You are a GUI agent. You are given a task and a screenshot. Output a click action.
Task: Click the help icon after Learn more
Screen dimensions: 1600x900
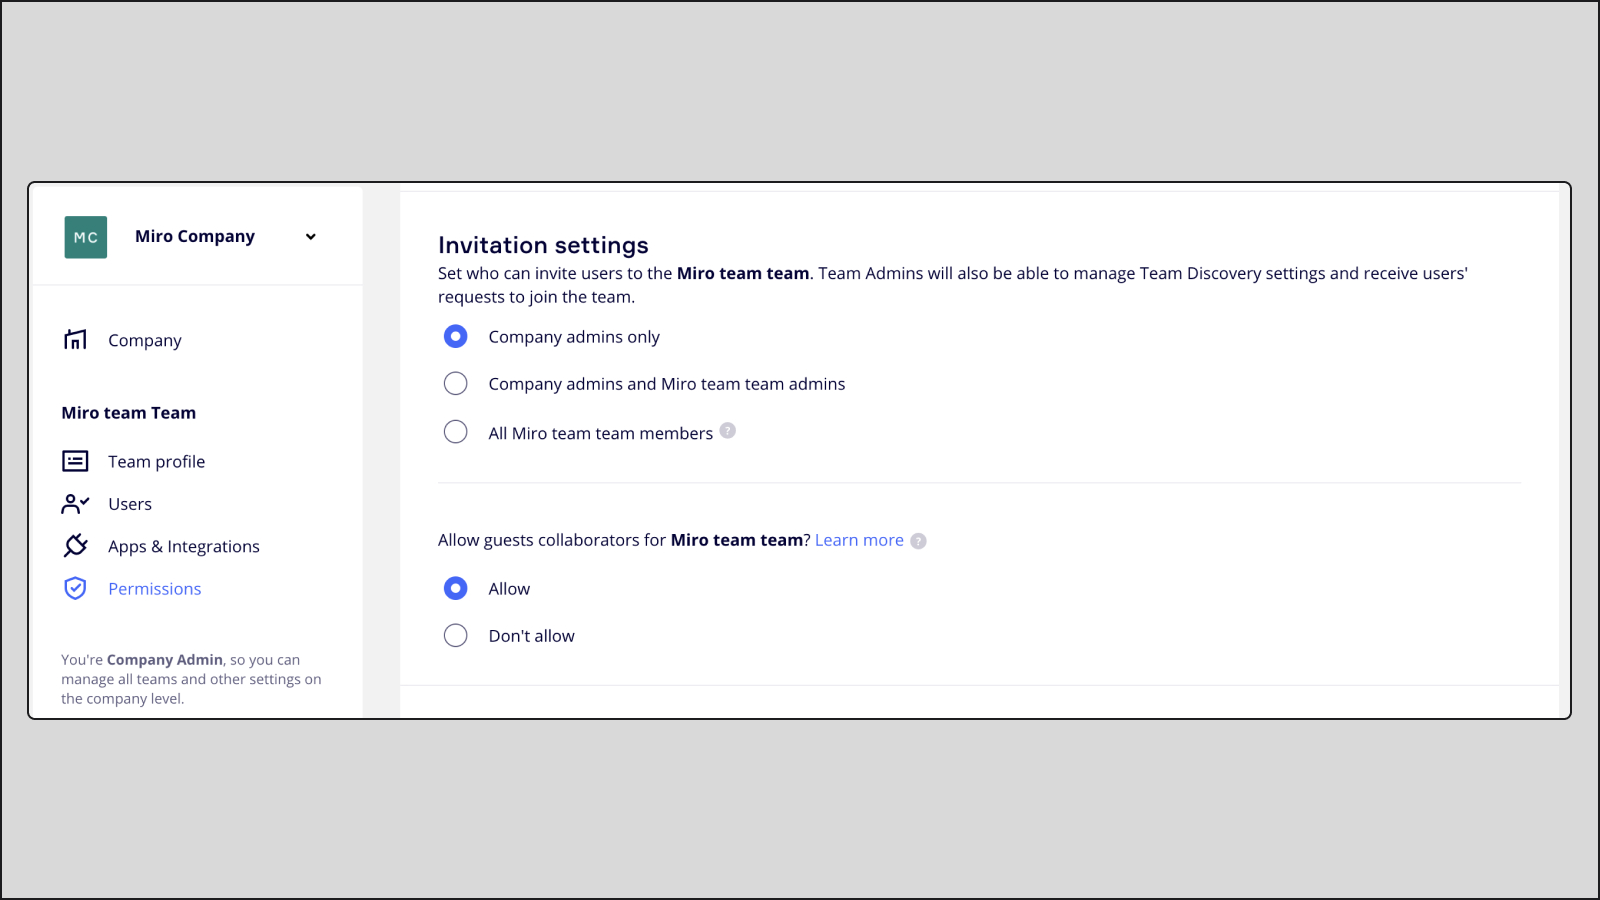[919, 540]
